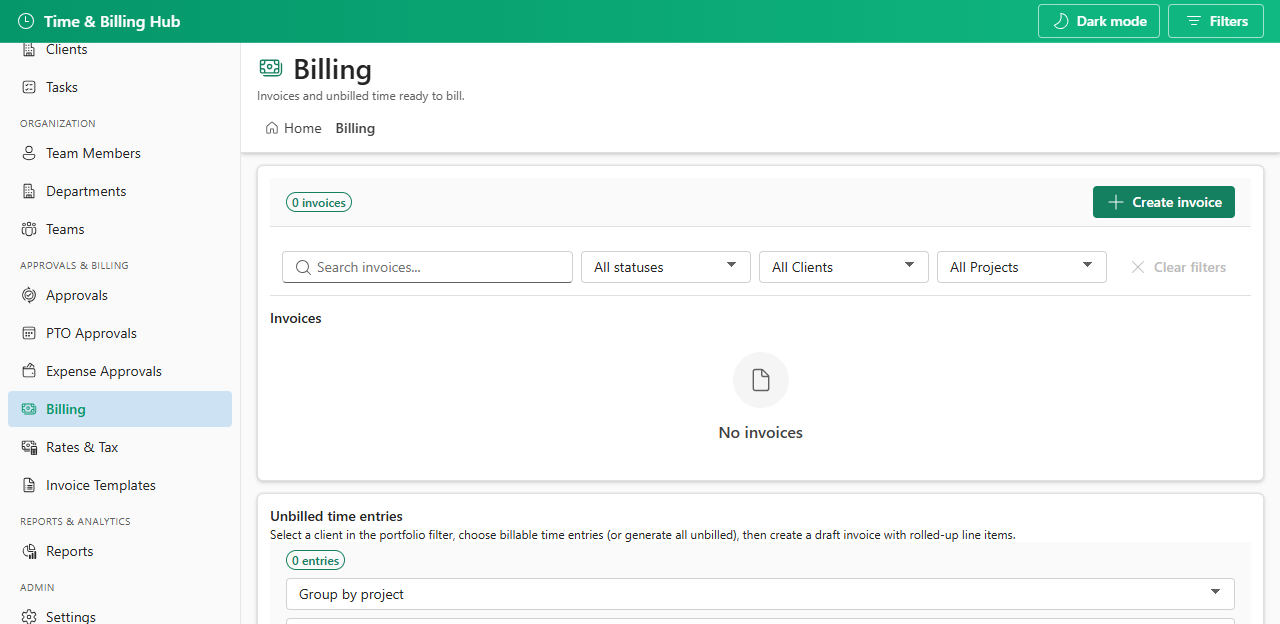Select Billing in the sidebar
The height and width of the screenshot is (624, 1280).
(120, 409)
